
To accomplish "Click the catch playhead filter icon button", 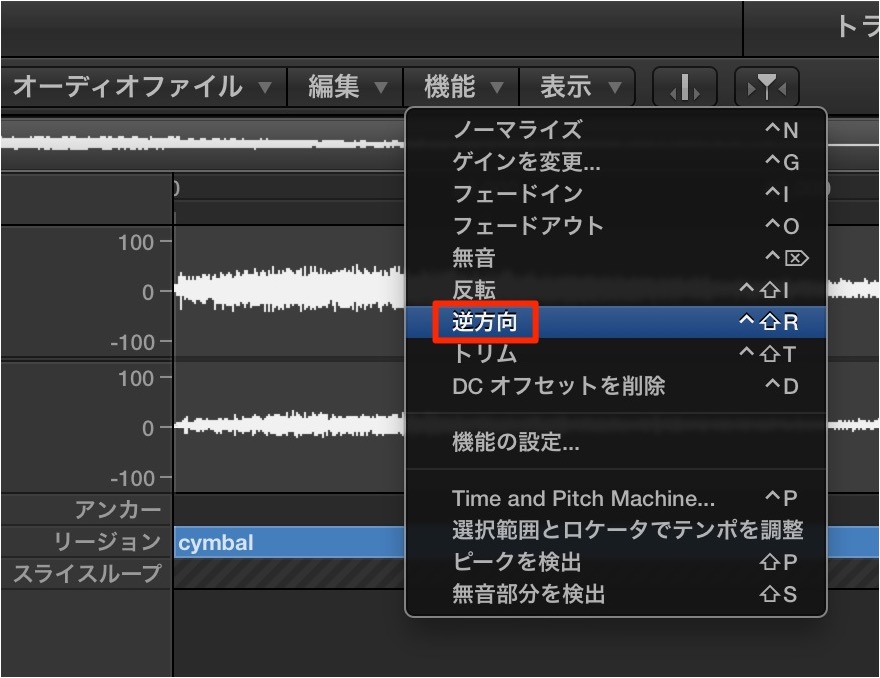I will point(767,87).
